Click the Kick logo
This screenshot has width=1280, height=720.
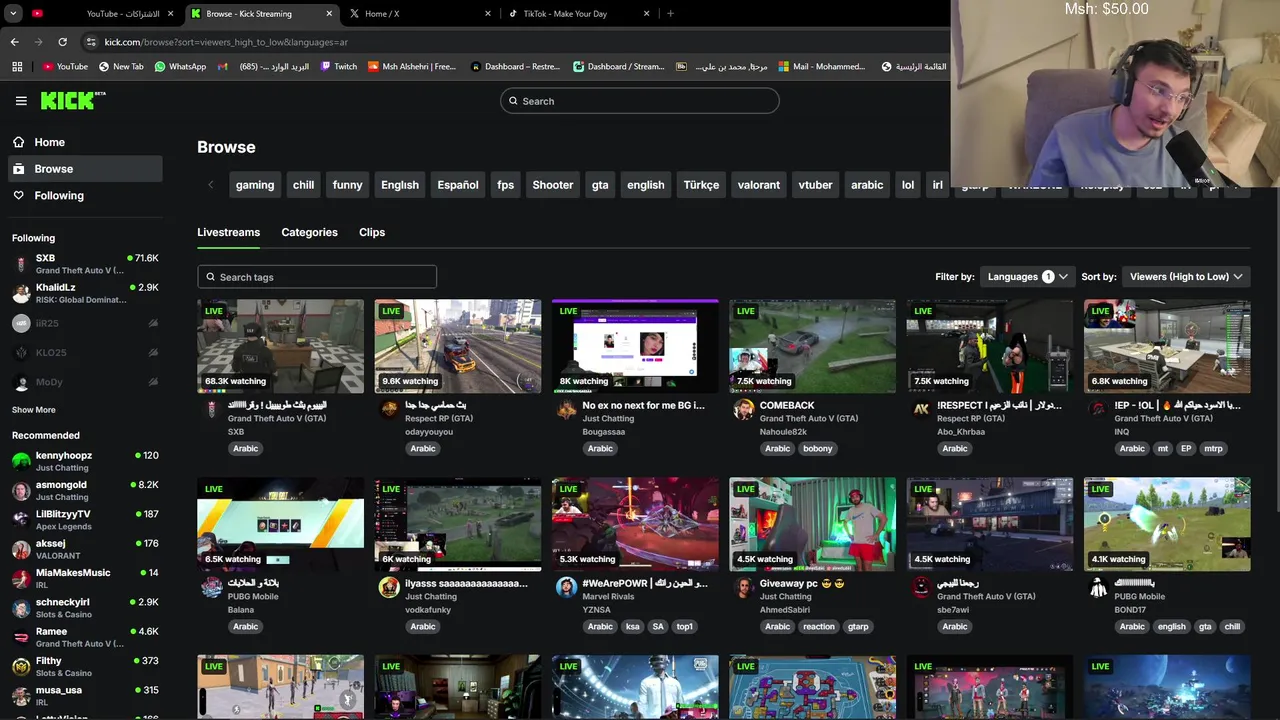click(72, 100)
